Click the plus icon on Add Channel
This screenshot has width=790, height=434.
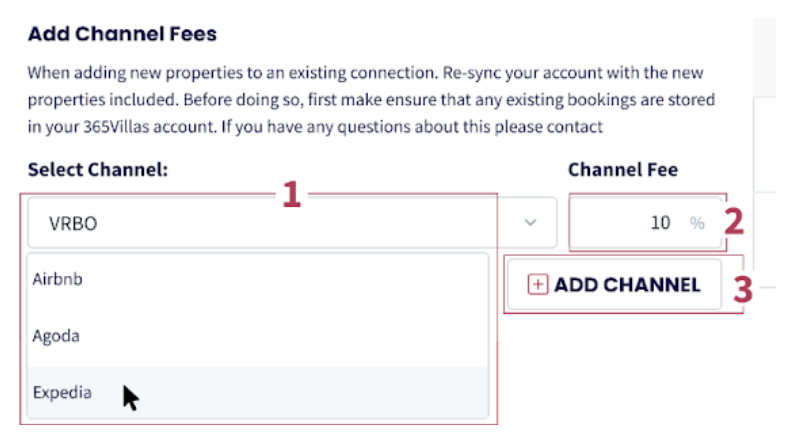pos(538,285)
